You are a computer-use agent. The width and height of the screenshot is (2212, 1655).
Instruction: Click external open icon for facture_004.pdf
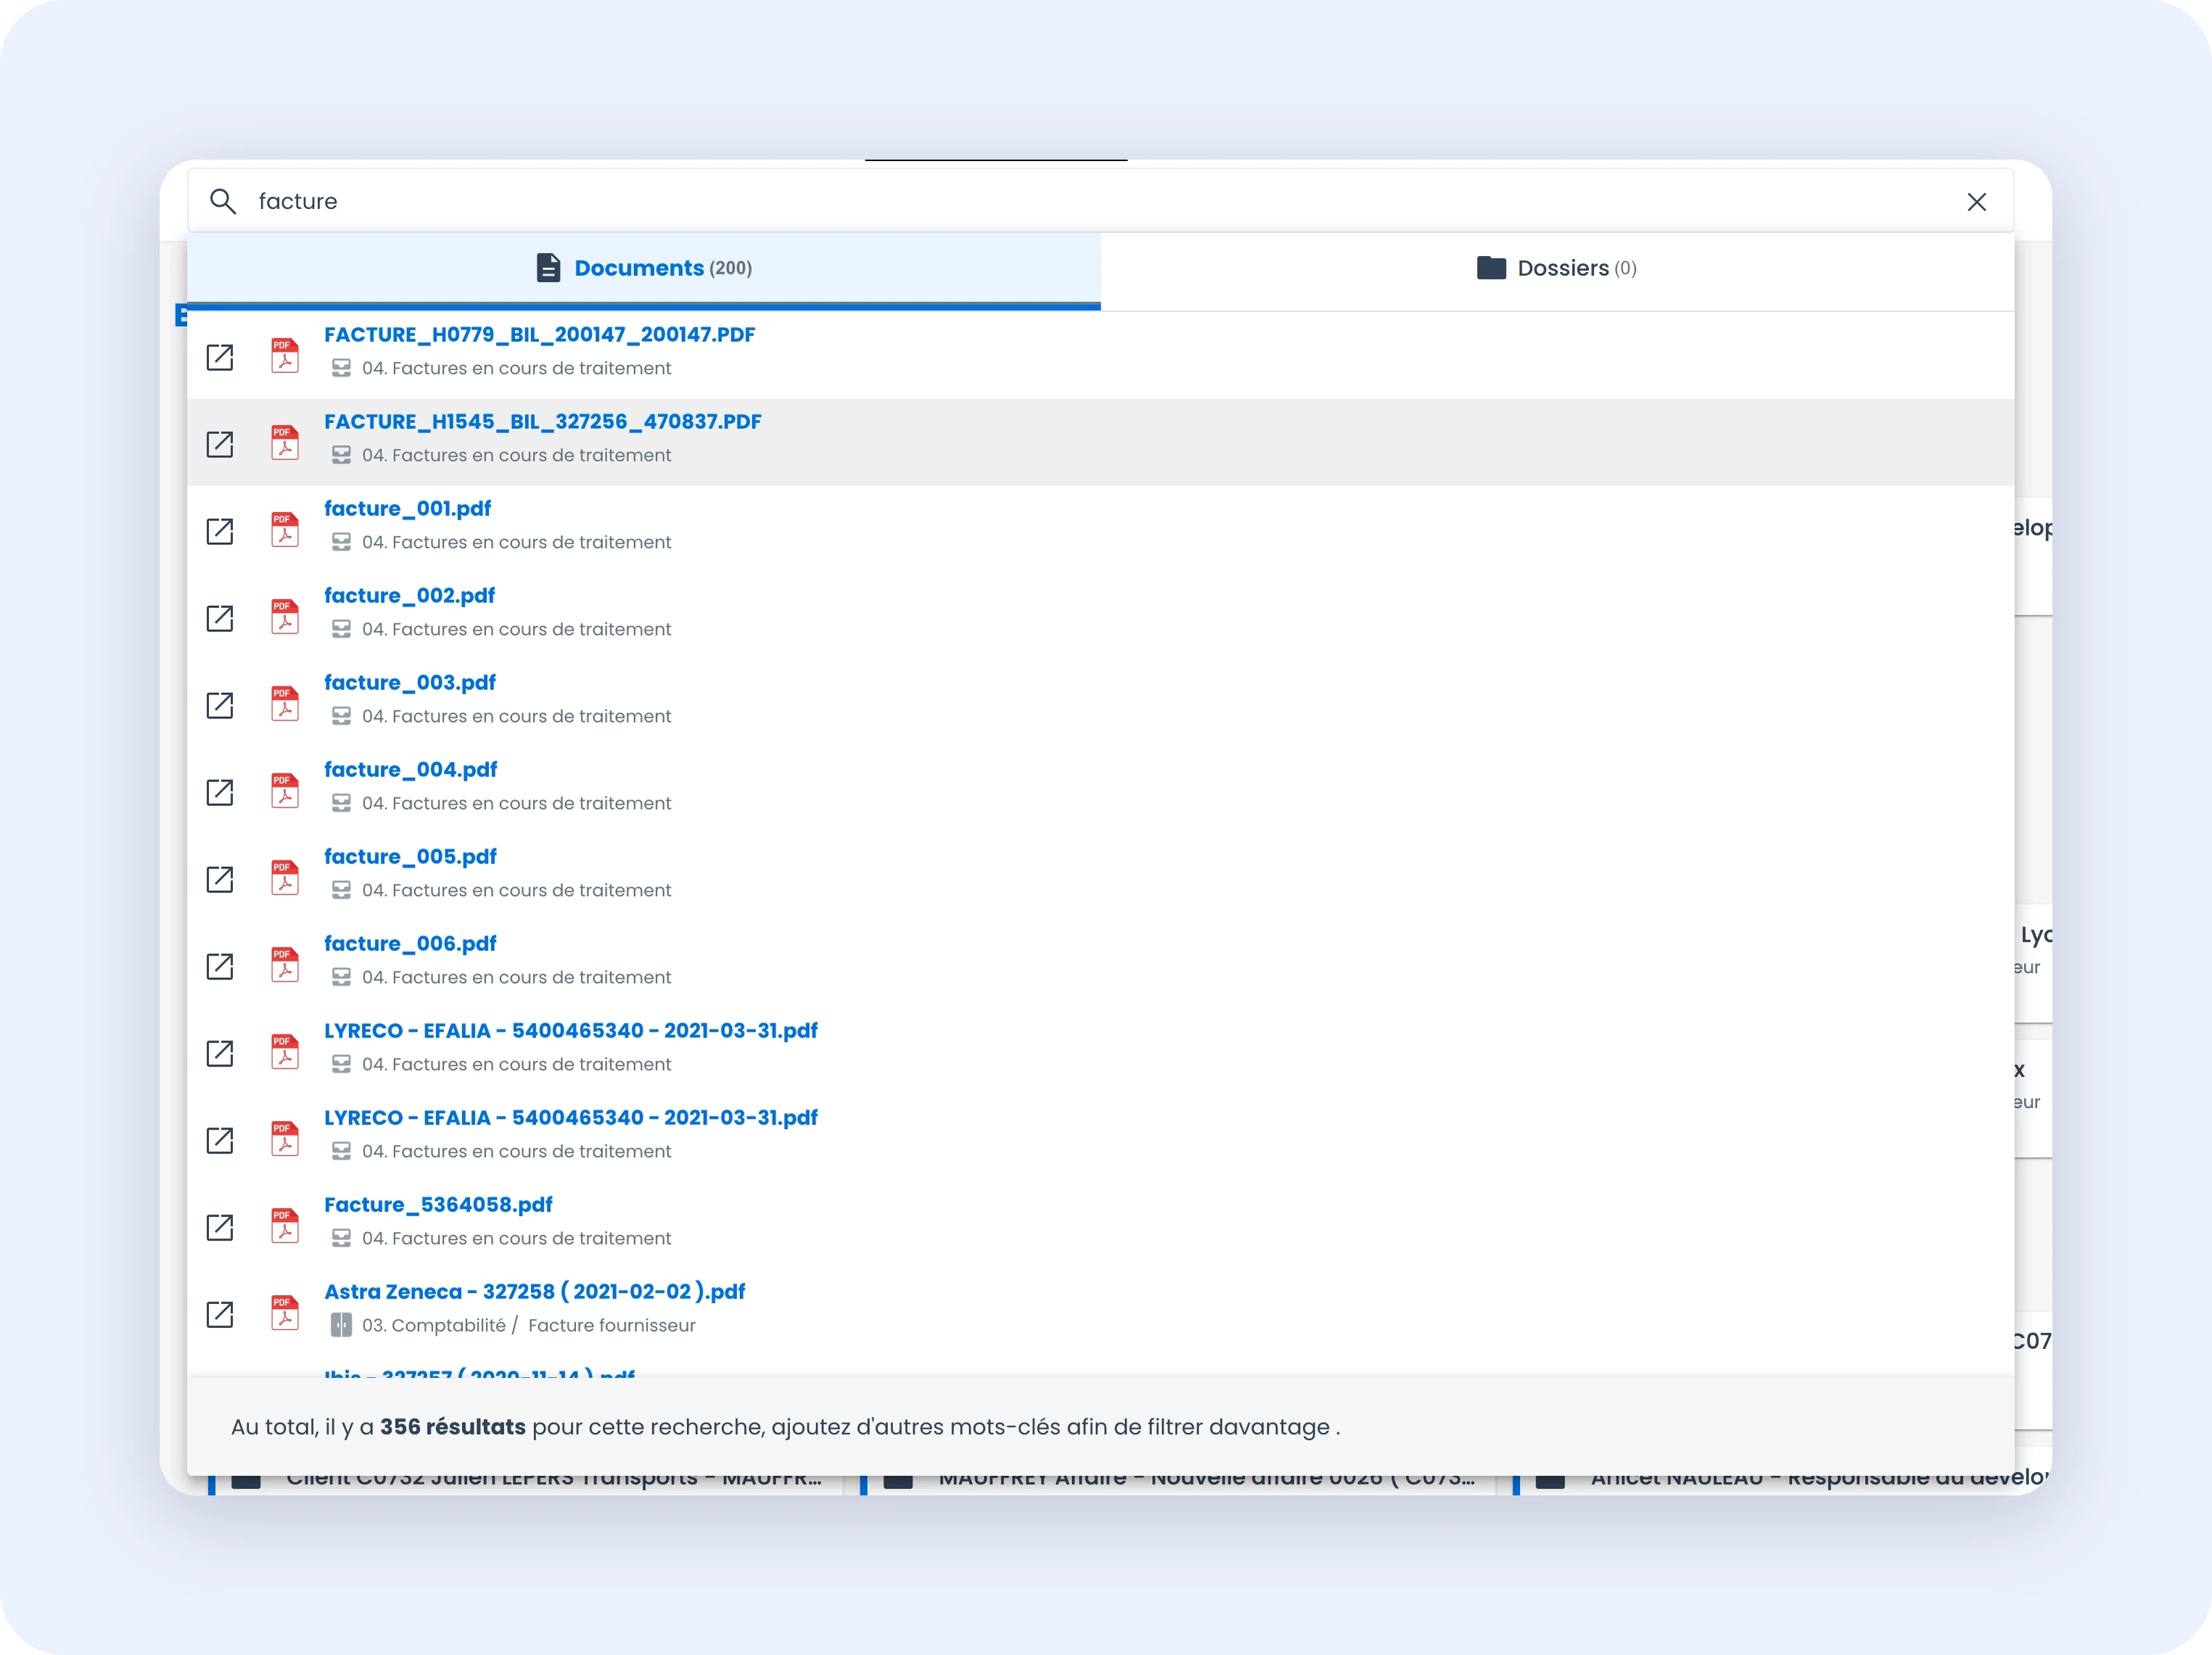tap(220, 792)
